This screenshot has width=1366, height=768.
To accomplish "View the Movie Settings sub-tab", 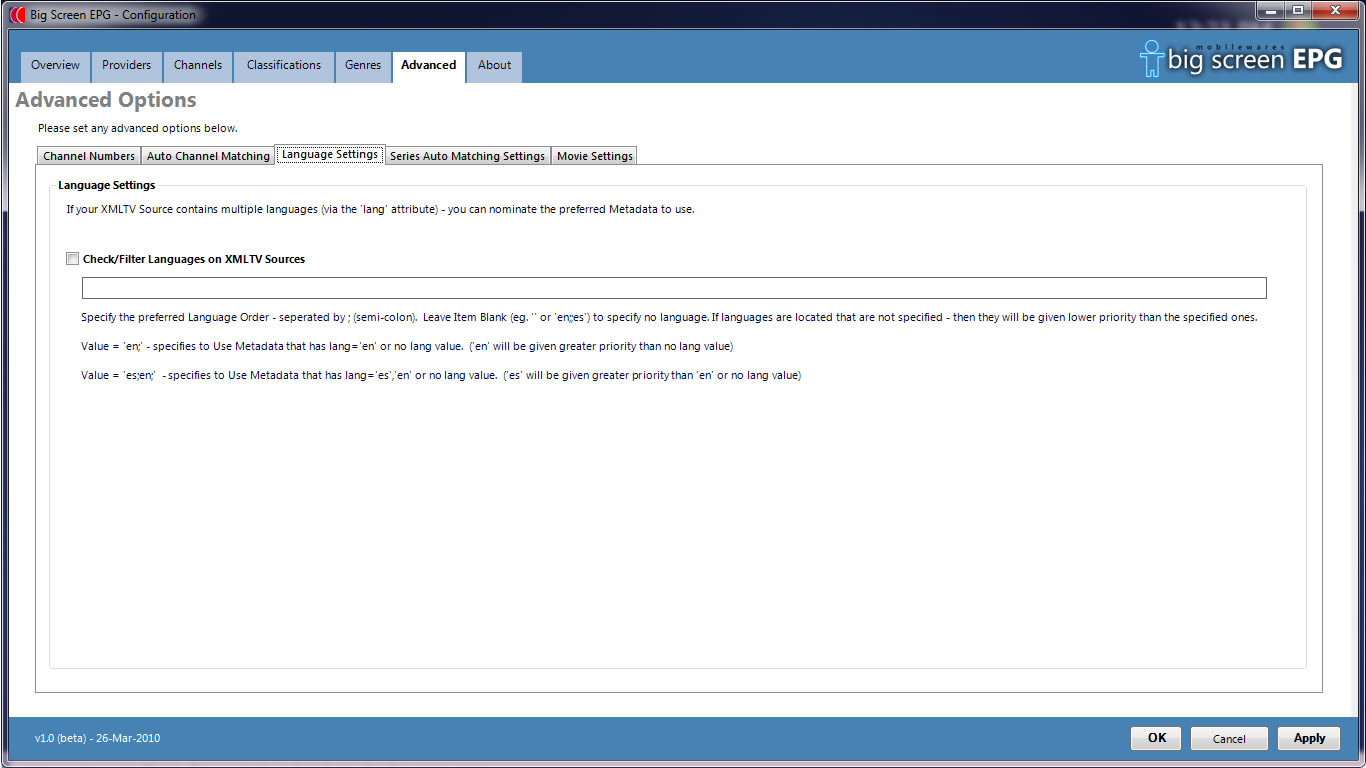I will coord(594,156).
